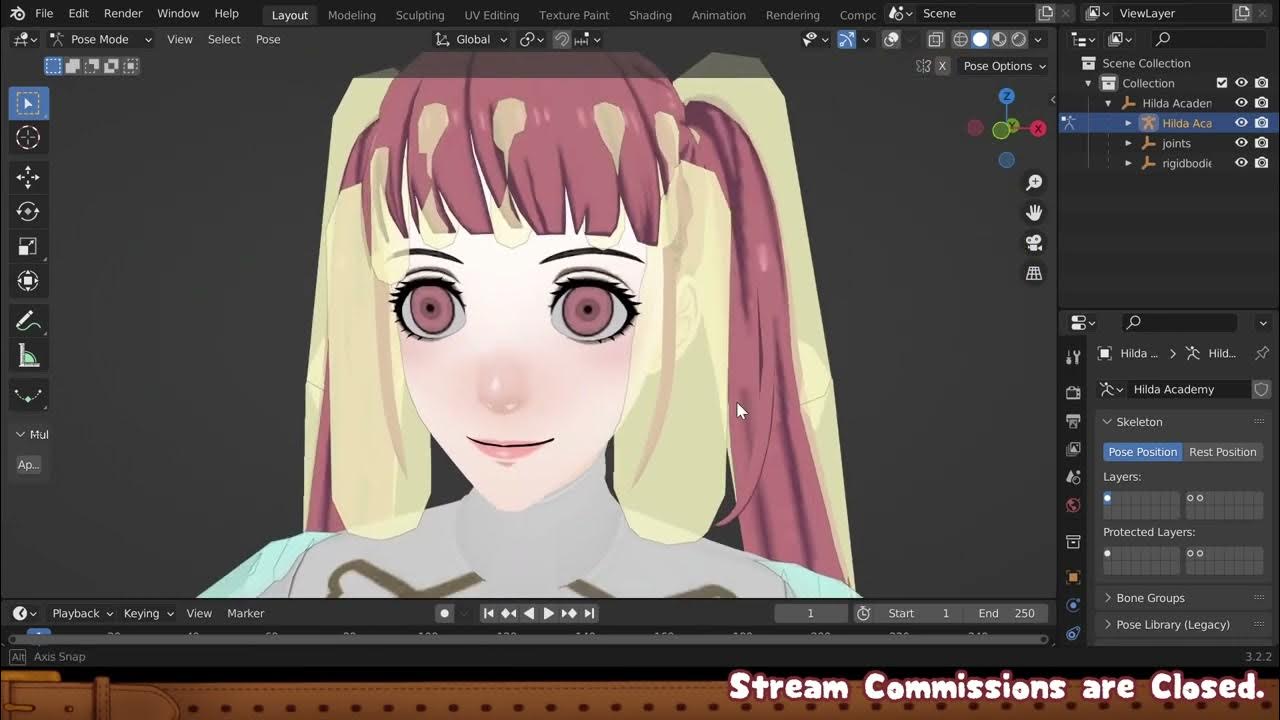This screenshot has height=720, width=1280.
Task: Click the Zoom view magnifier icon
Action: click(1034, 182)
